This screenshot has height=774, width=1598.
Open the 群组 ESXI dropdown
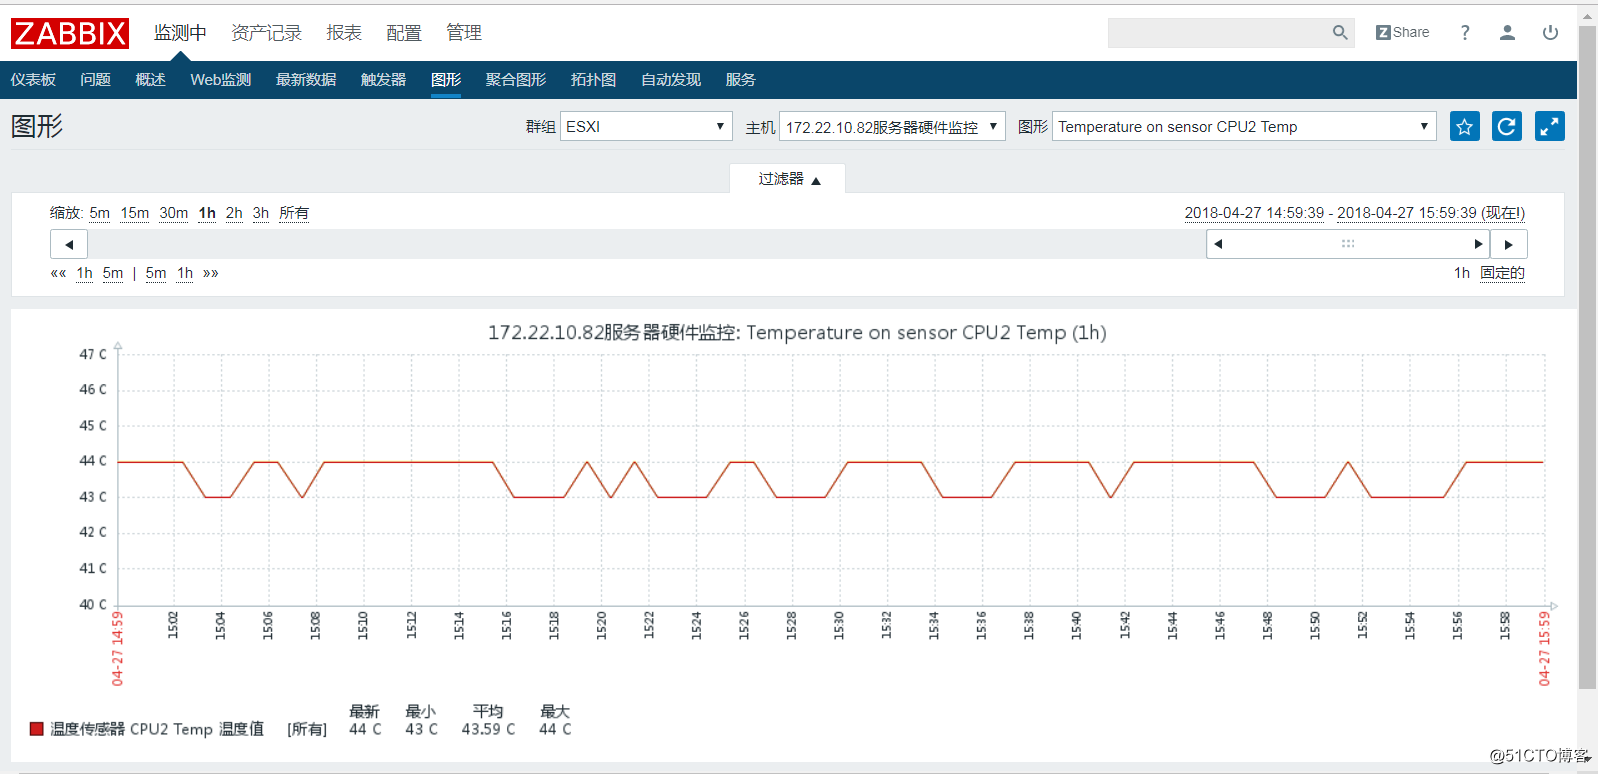646,126
